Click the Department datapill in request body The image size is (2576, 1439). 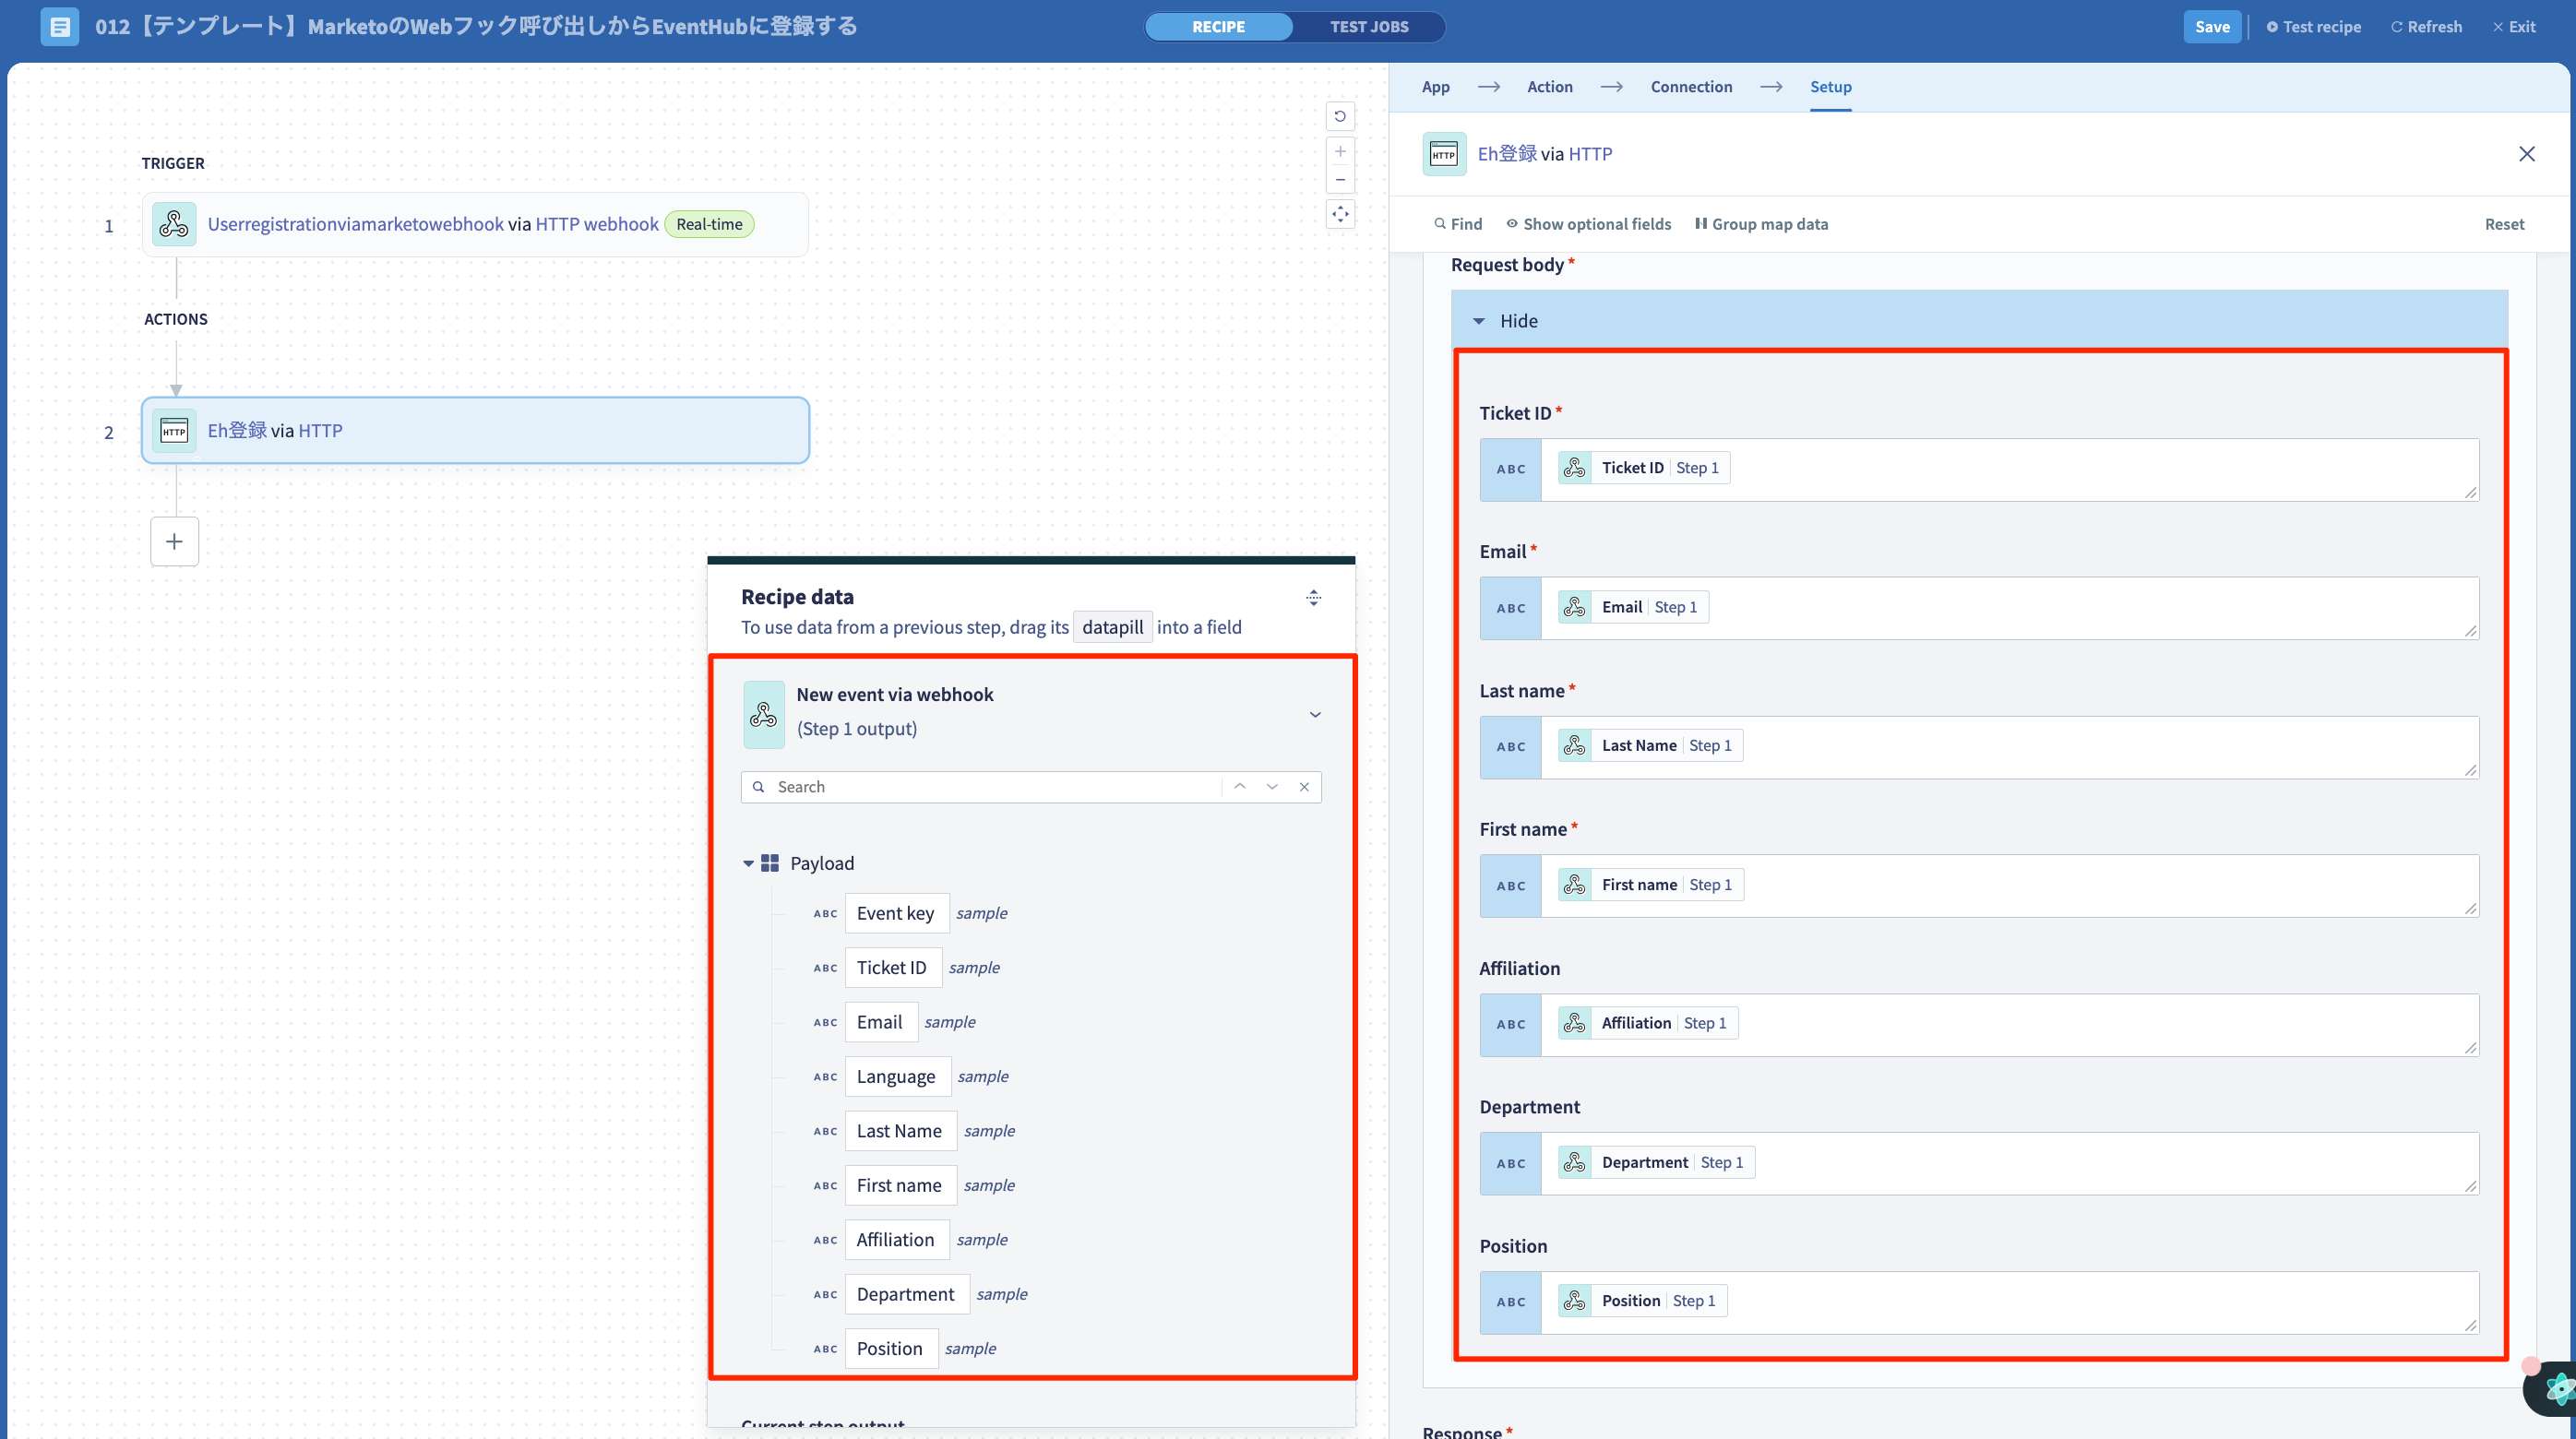coord(1656,1162)
